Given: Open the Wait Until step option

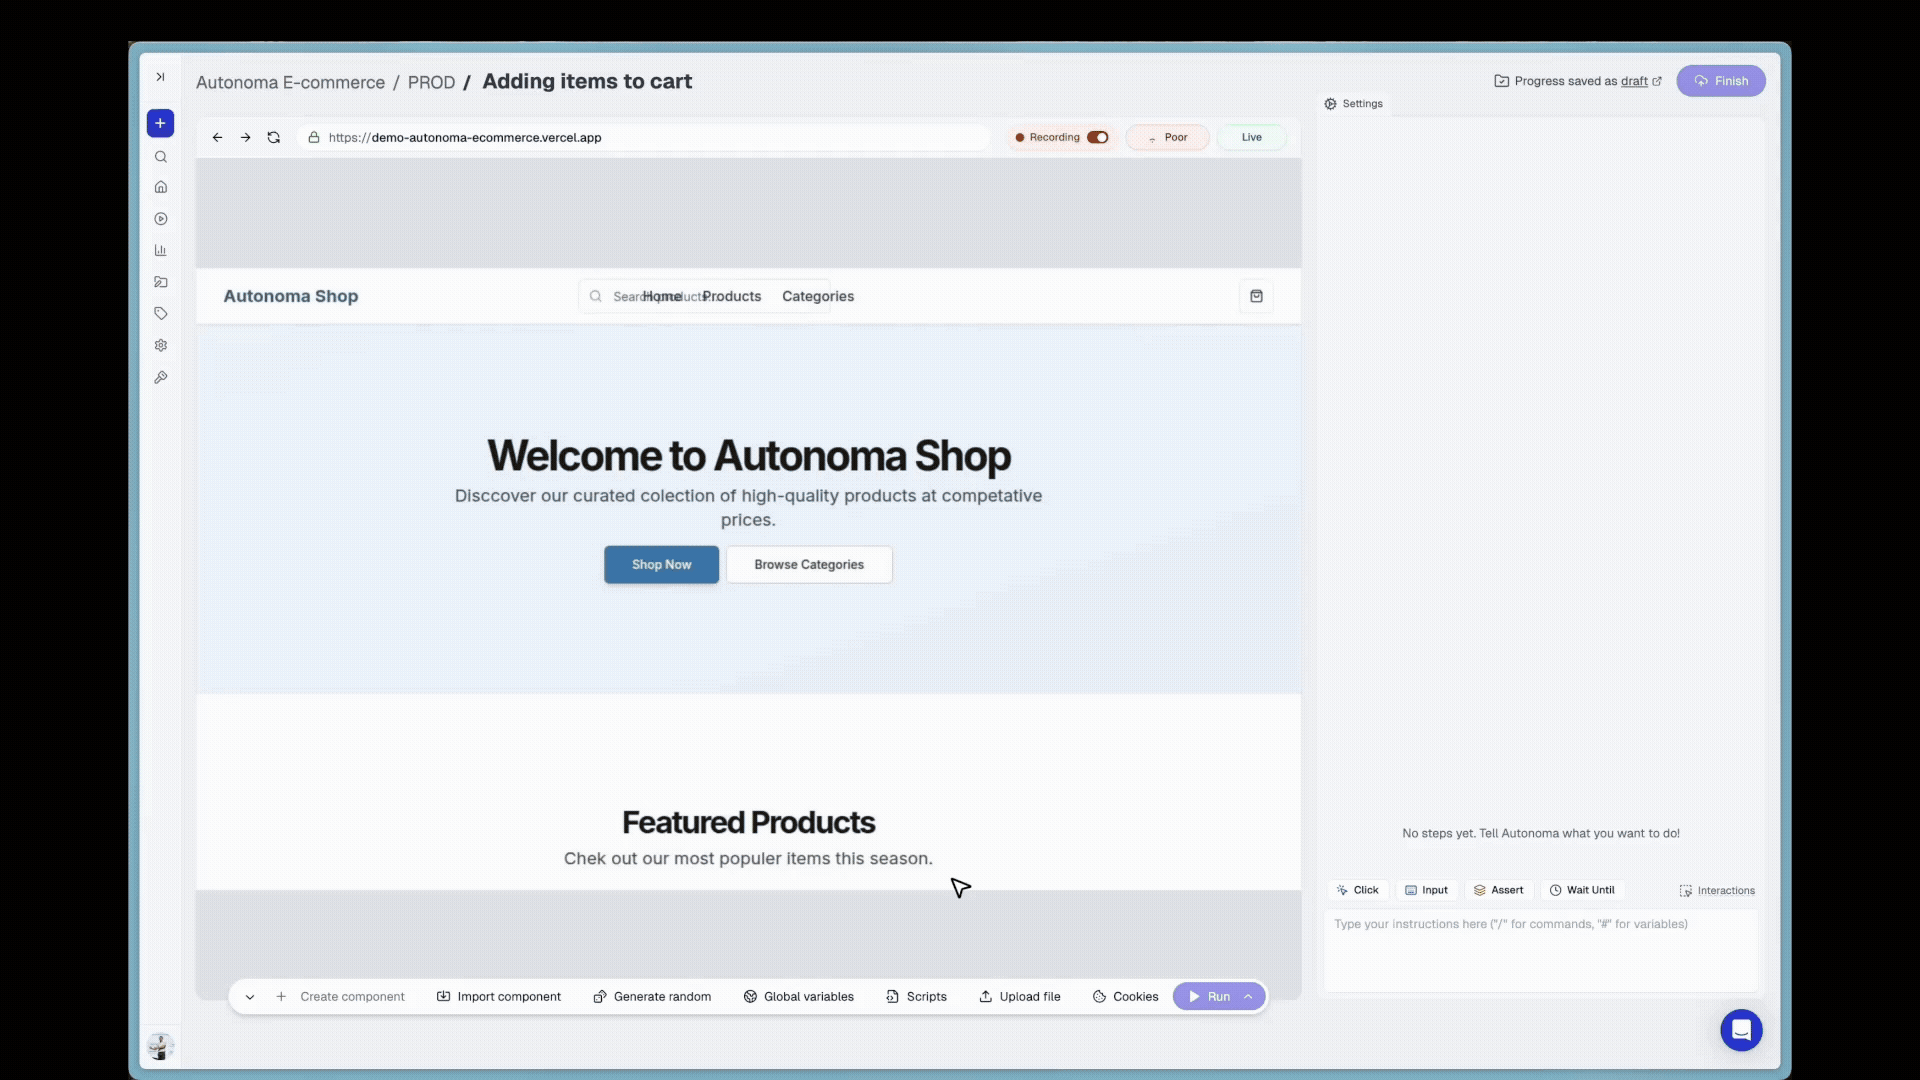Looking at the screenshot, I should coord(1583,890).
